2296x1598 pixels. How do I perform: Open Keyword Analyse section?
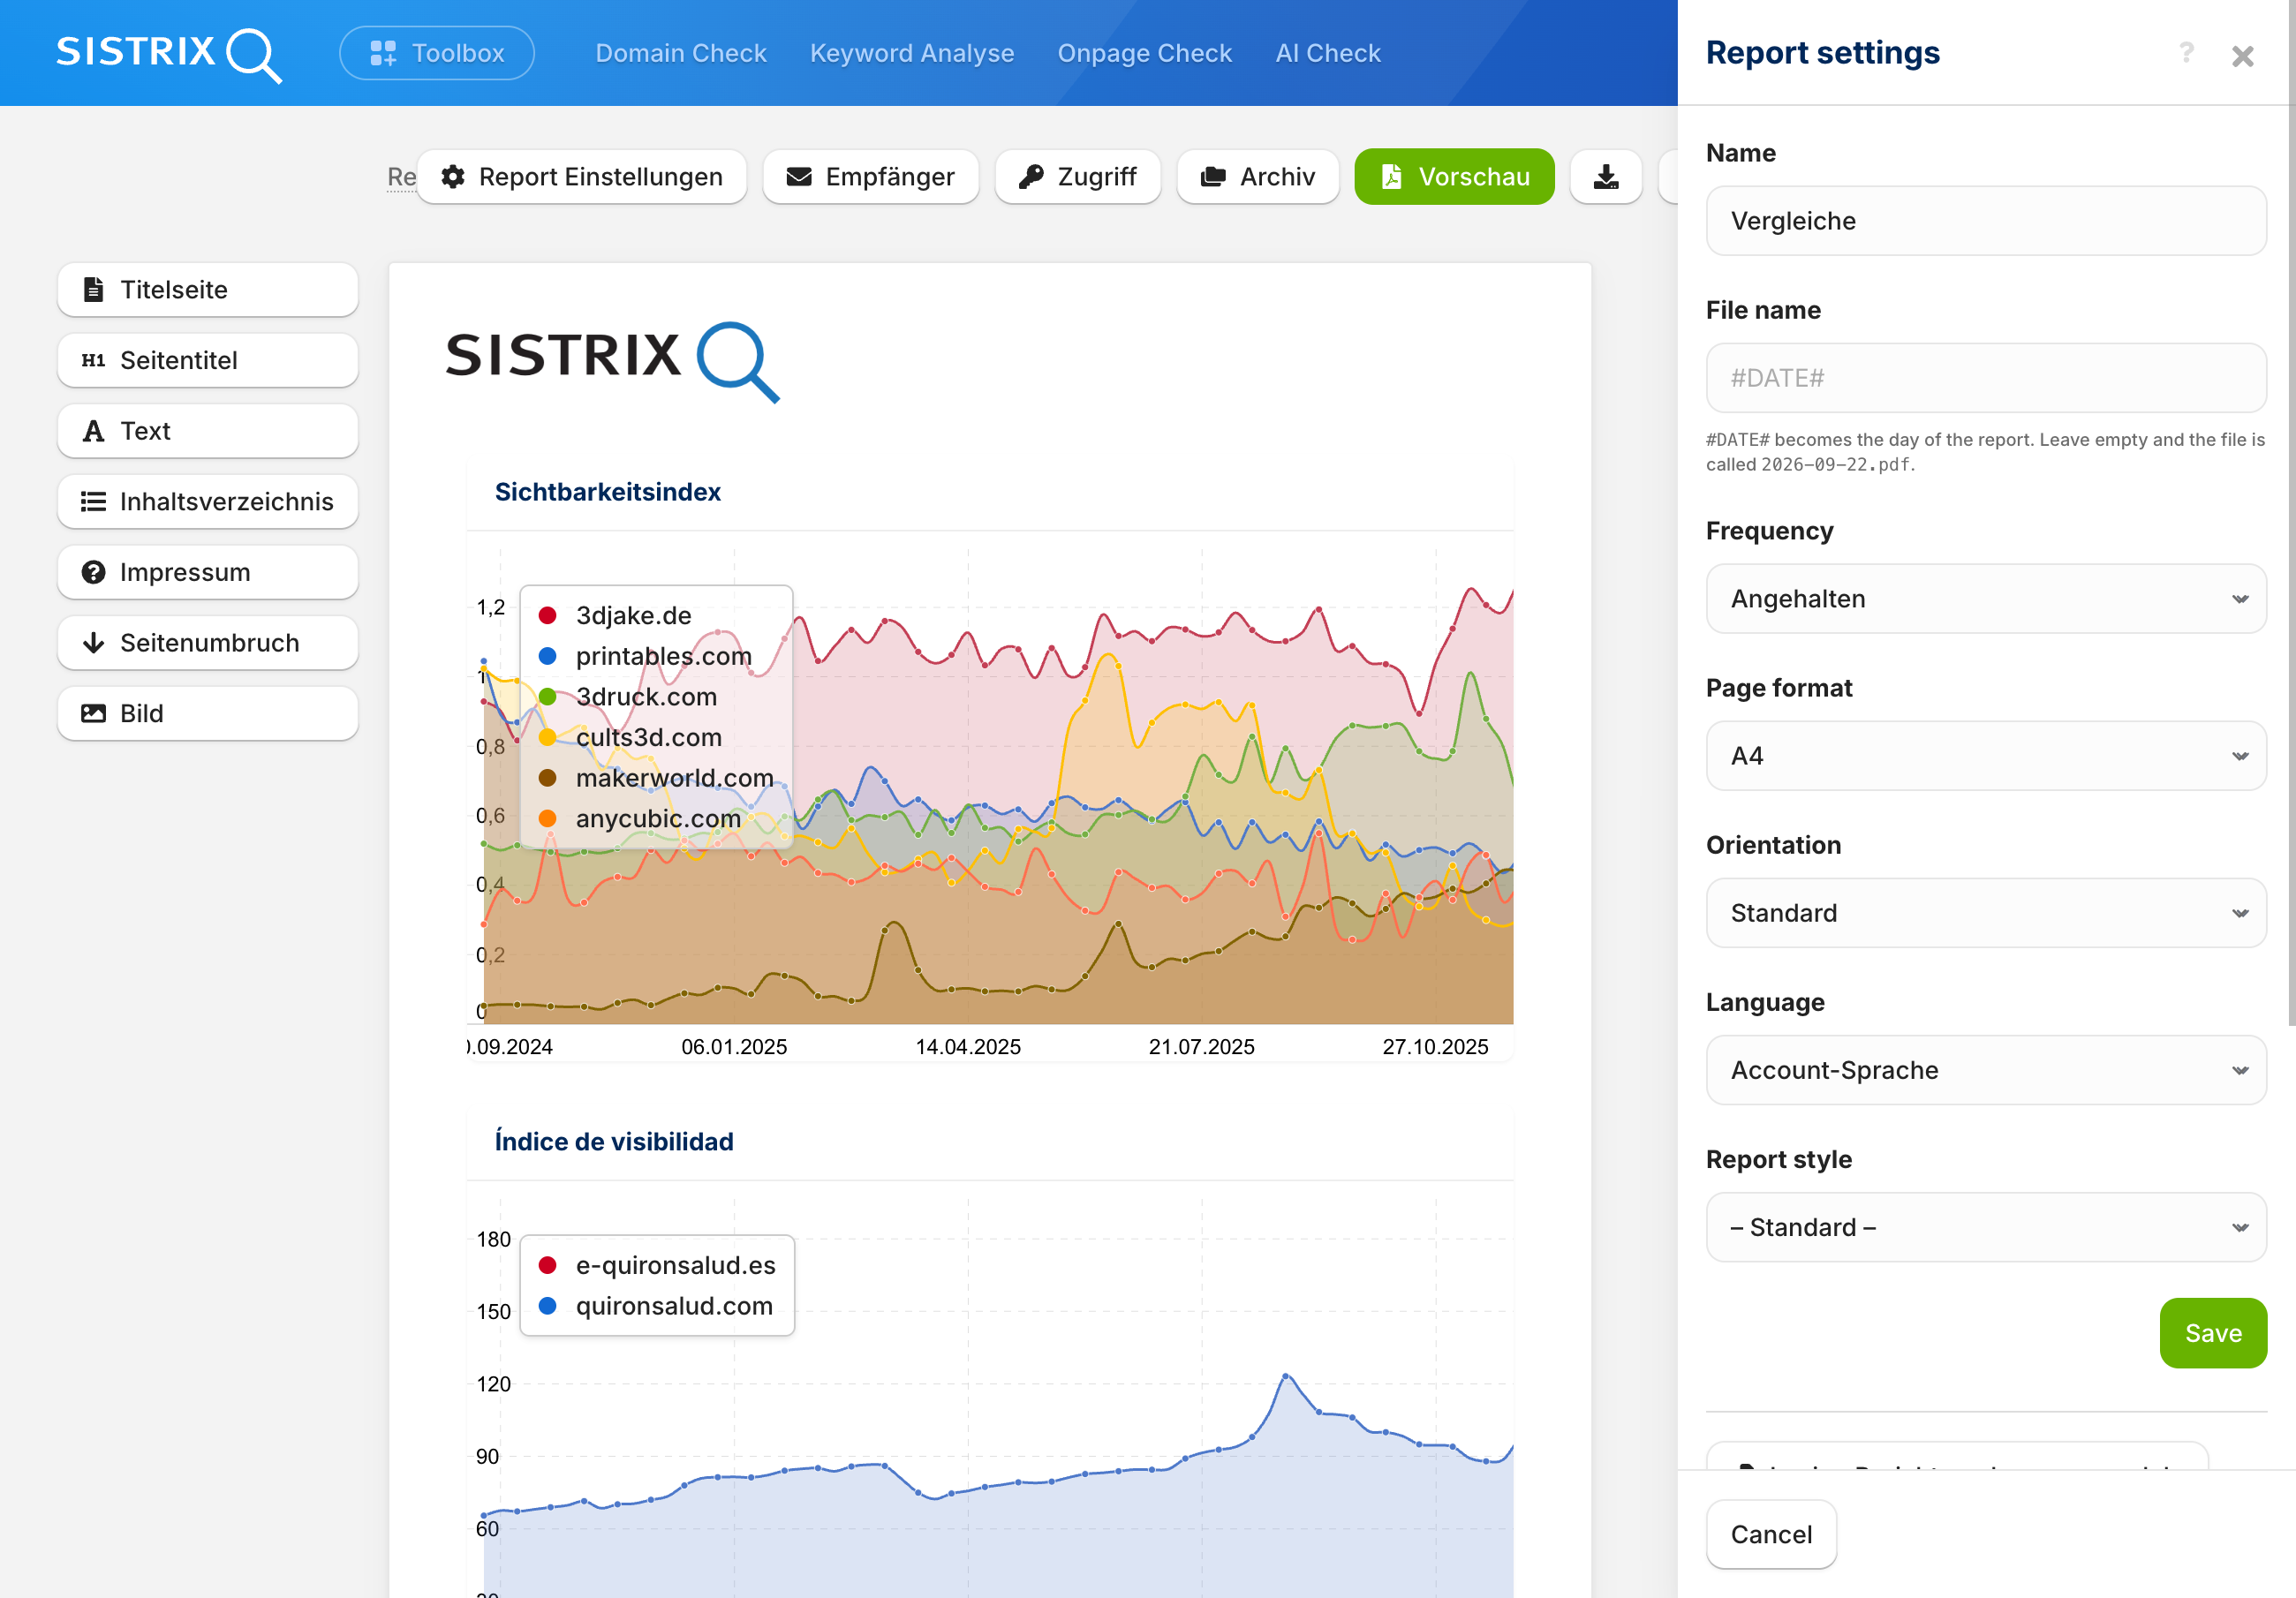pyautogui.click(x=912, y=53)
